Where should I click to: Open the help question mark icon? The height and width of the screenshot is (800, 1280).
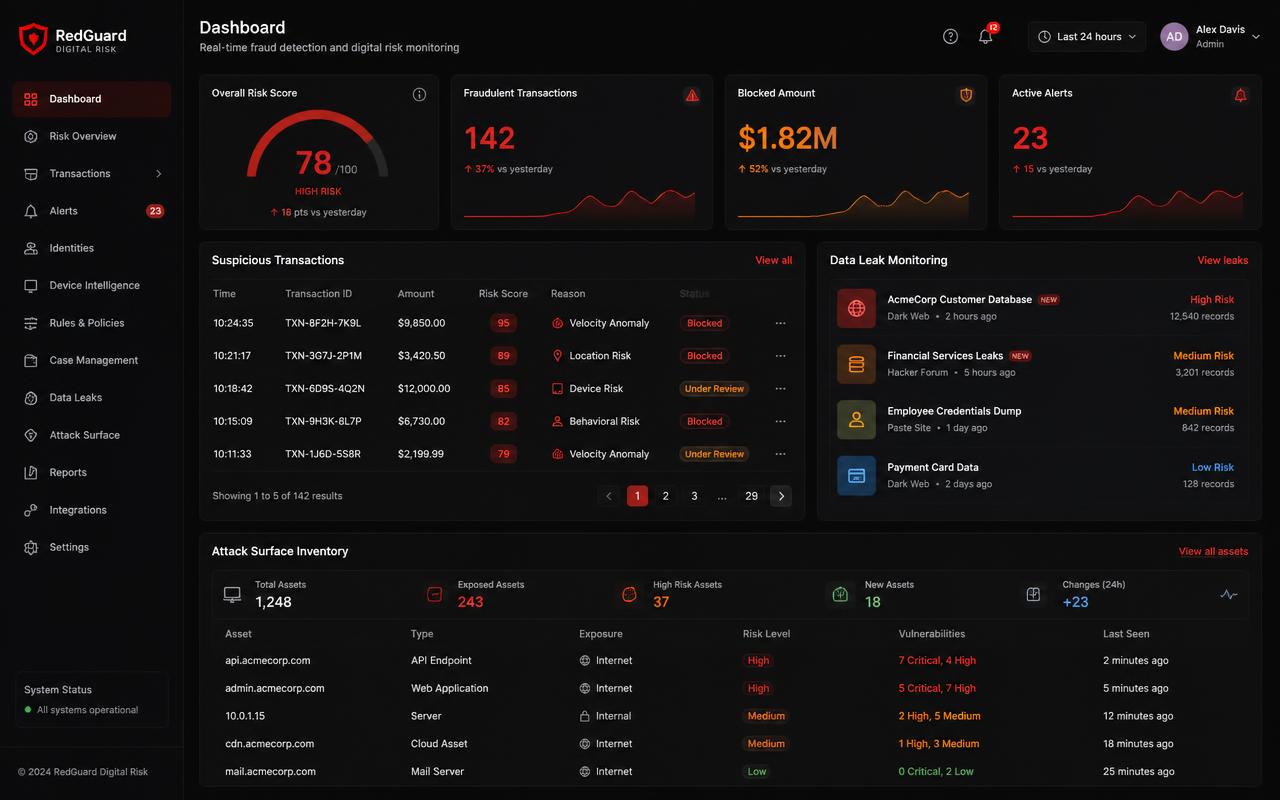click(950, 37)
